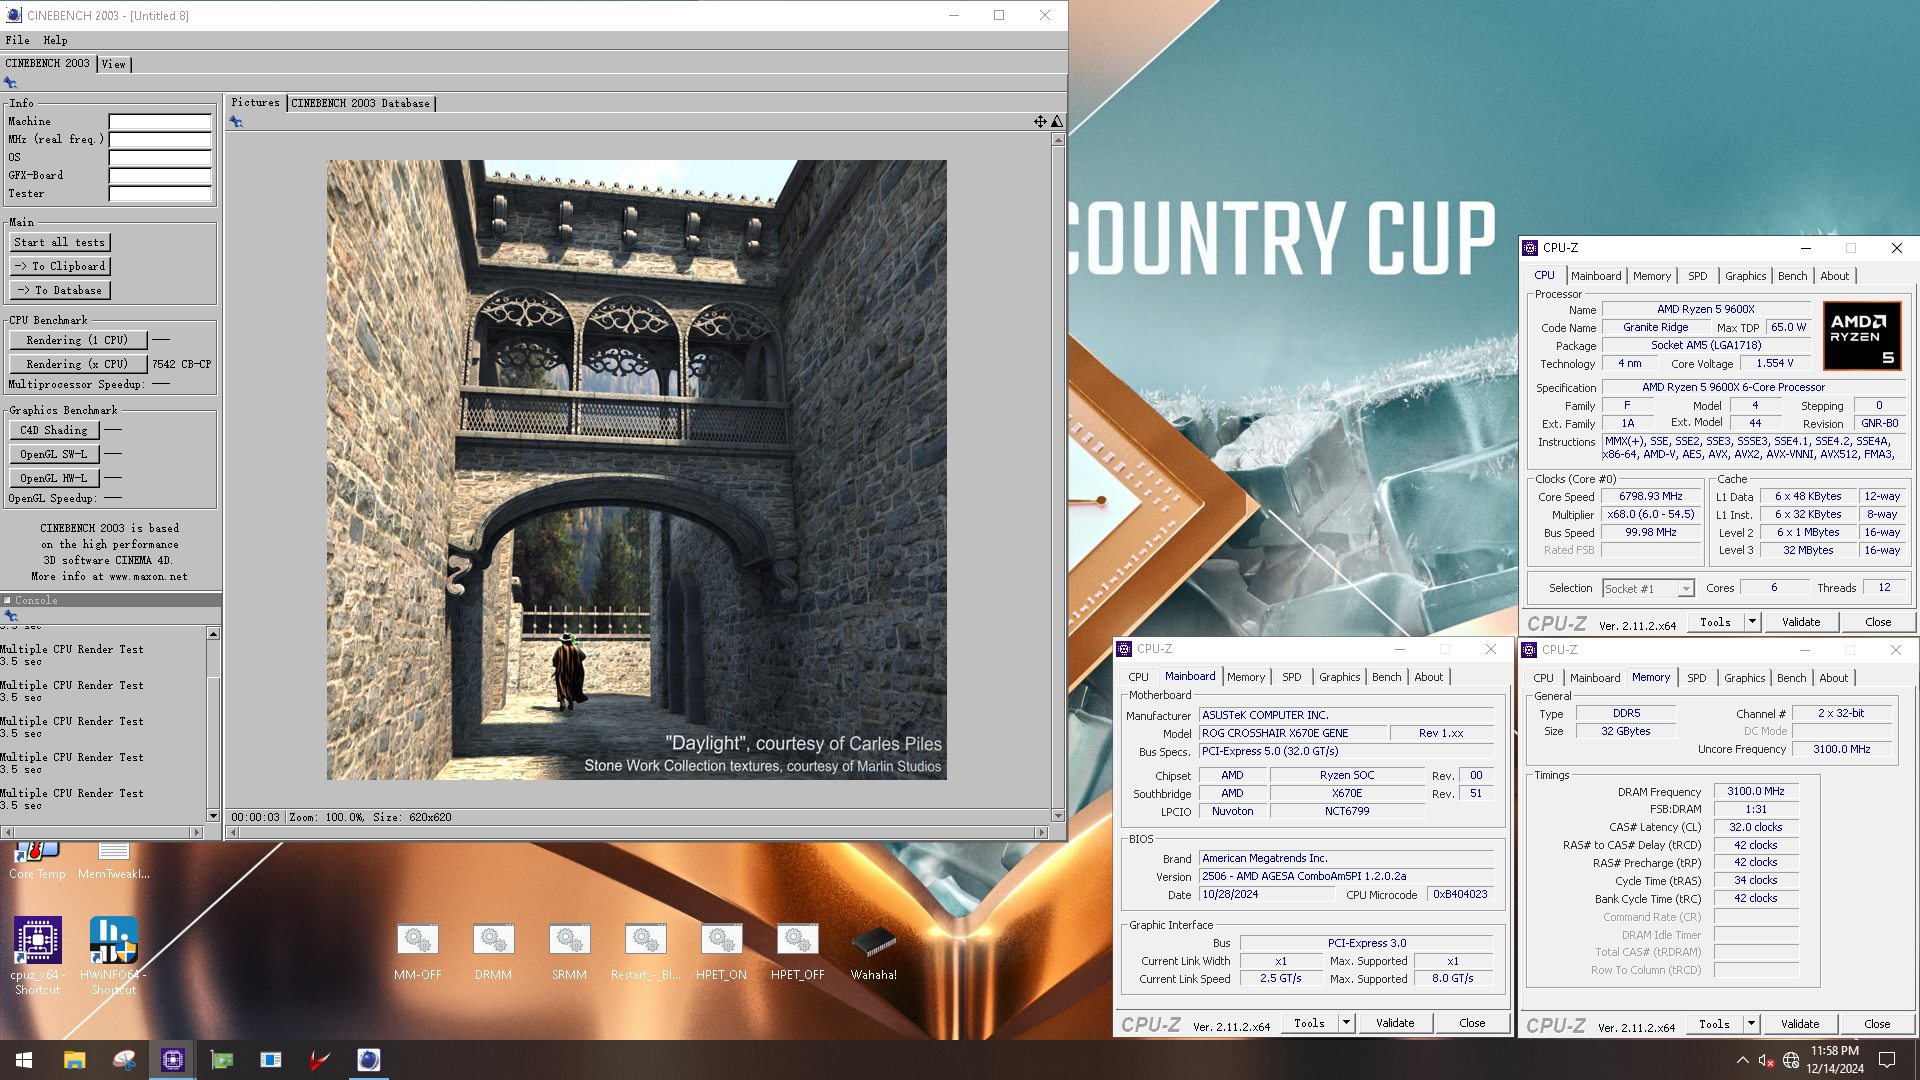Viewport: 1920px width, 1080px height.
Task: Click the MHz (real freq.) input field
Action: (160, 140)
